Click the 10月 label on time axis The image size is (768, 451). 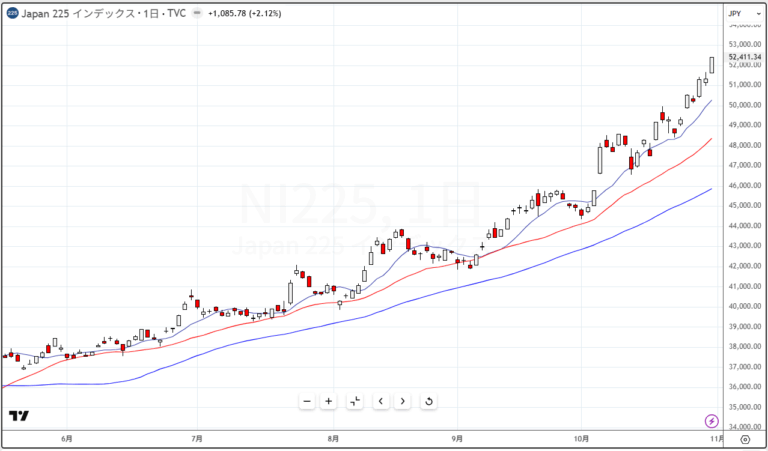coord(584,438)
